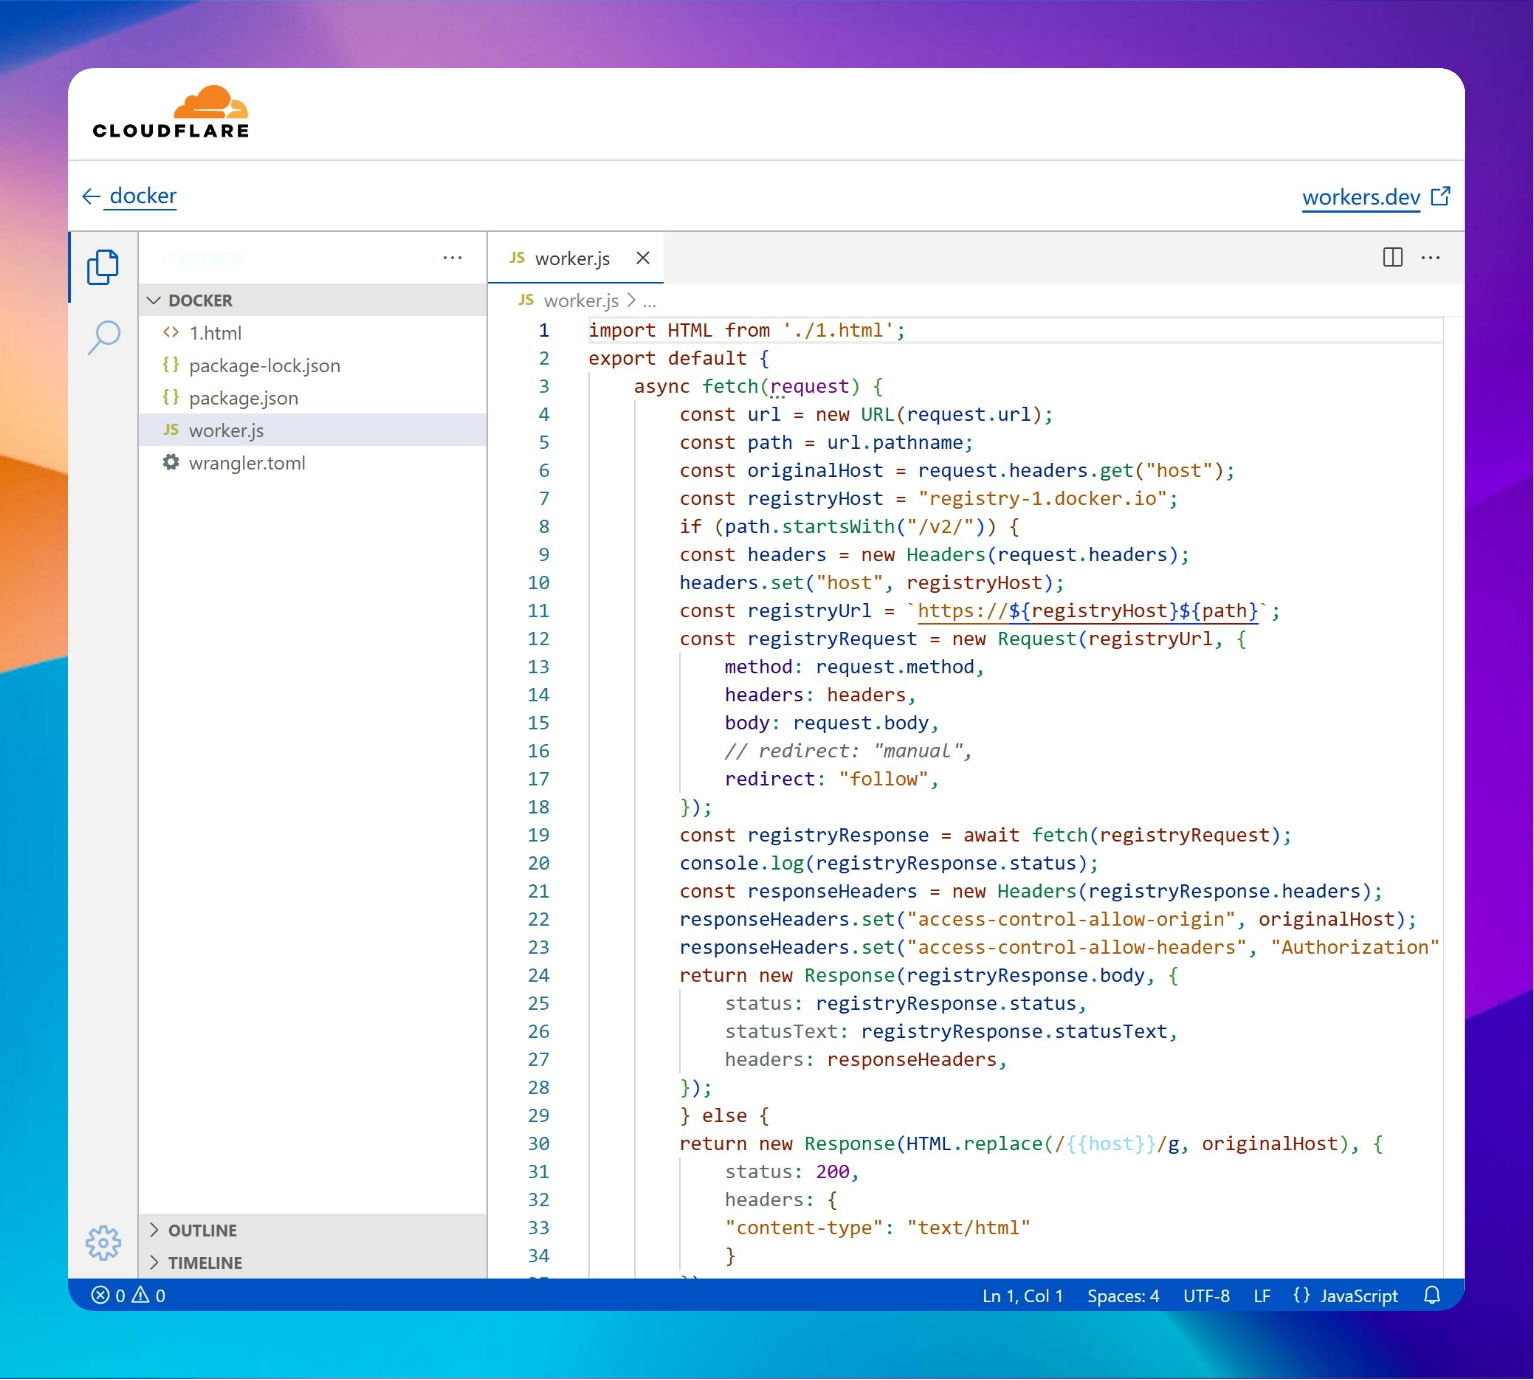Image resolution: width=1534 pixels, height=1380 pixels.
Task: Open package.json file
Action: pyautogui.click(x=312, y=398)
